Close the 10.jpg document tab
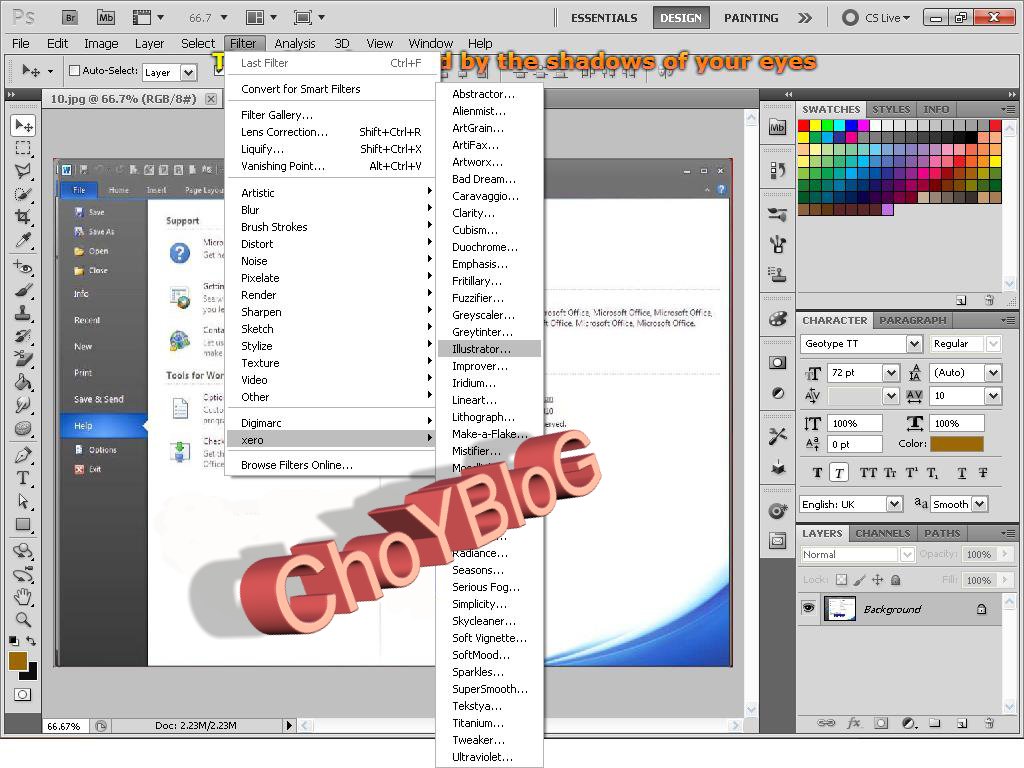Image resolution: width=1024 pixels, height=768 pixels. point(211,99)
